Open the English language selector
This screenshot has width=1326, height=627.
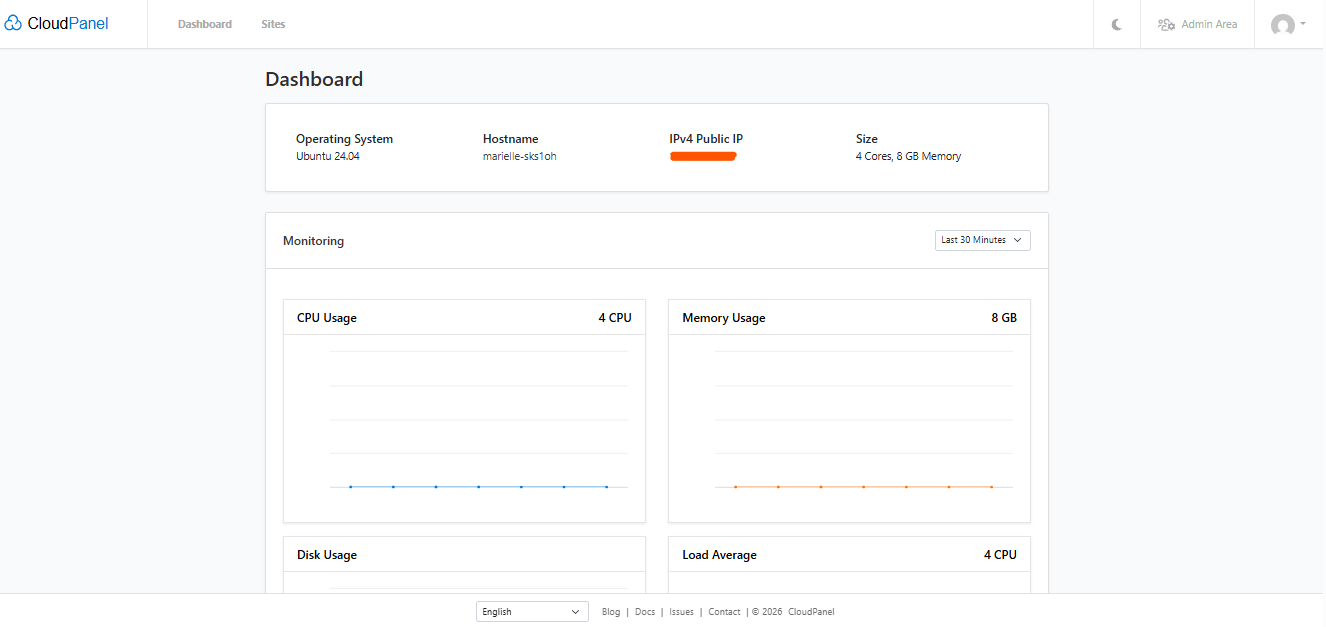pyautogui.click(x=532, y=612)
